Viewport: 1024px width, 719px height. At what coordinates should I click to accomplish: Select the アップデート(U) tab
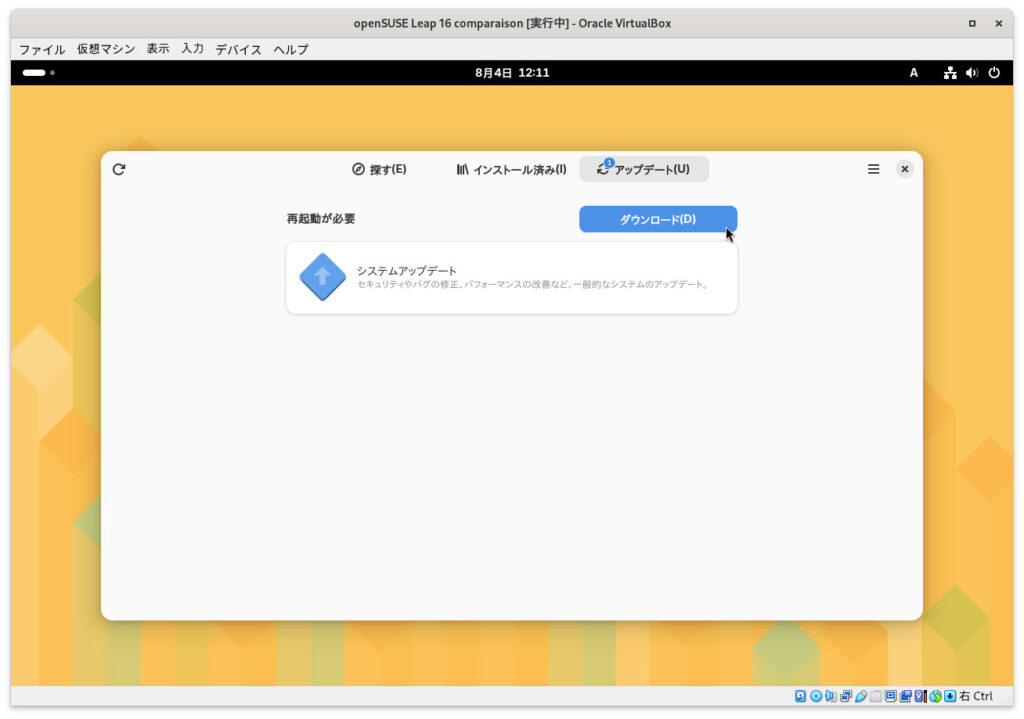click(644, 169)
